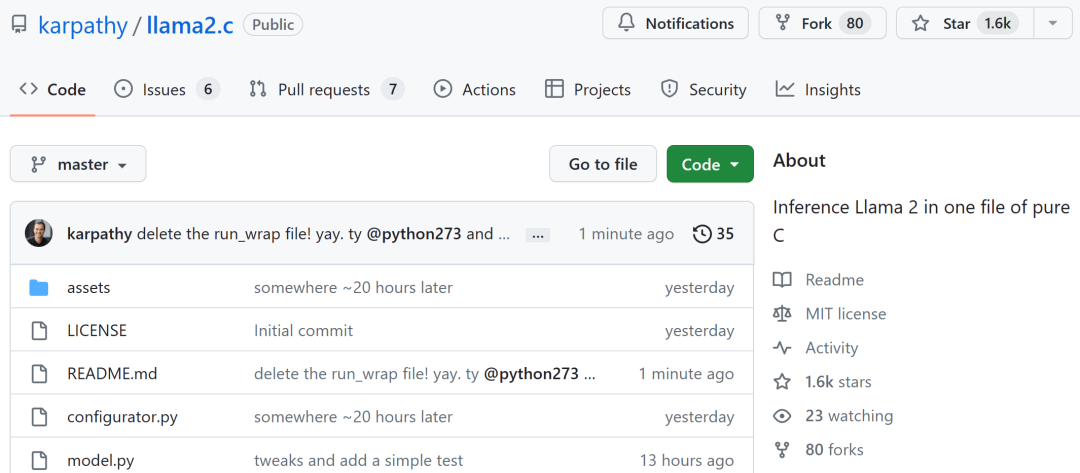Click the Activity pulse icon
This screenshot has height=473, width=1080.
[x=782, y=348]
